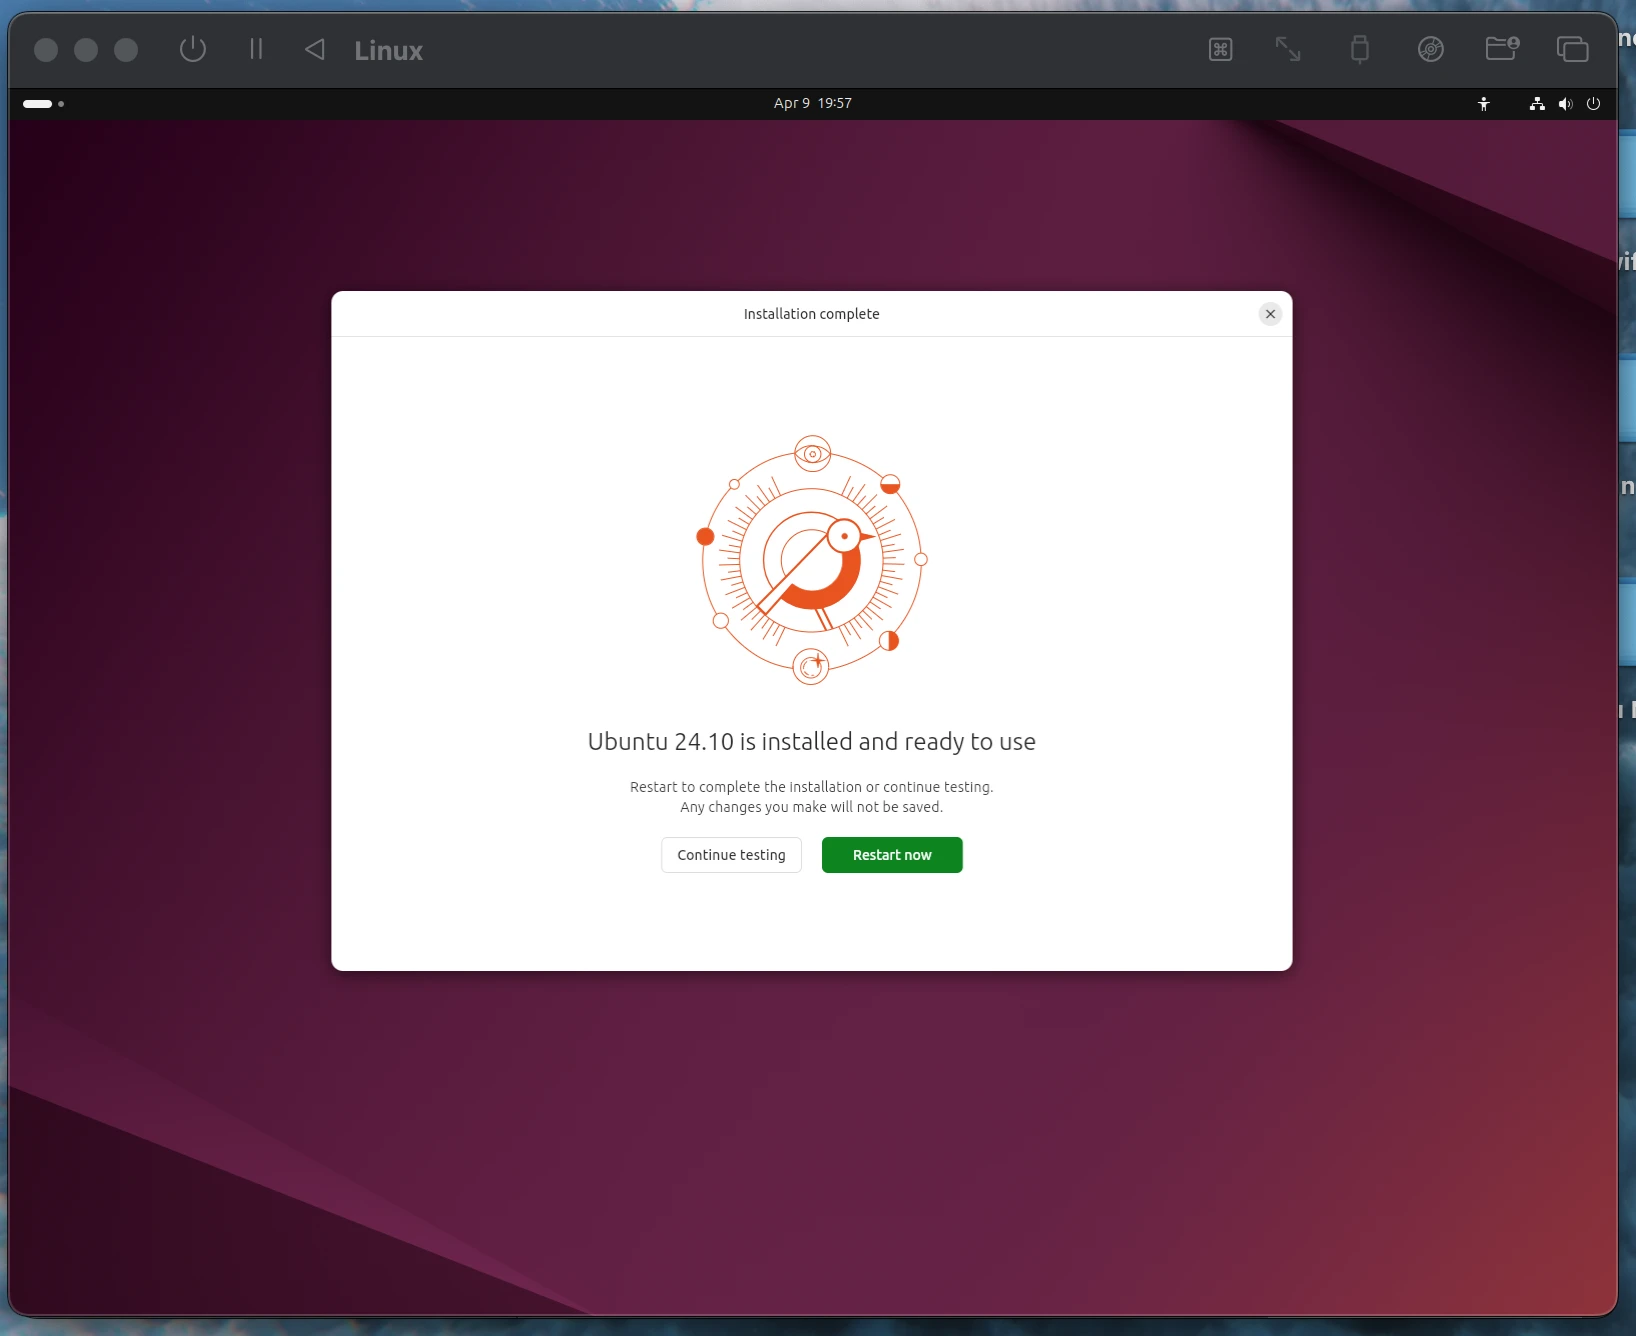Pause the Linux virtual machine
This screenshot has height=1336, width=1636.
(256, 49)
